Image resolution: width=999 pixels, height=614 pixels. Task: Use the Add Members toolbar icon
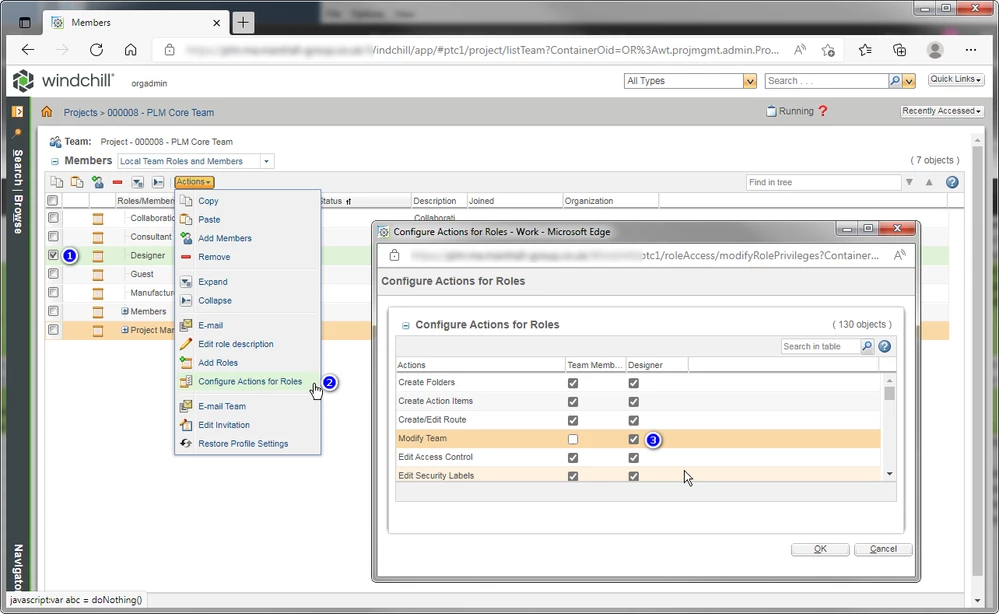tap(99, 182)
